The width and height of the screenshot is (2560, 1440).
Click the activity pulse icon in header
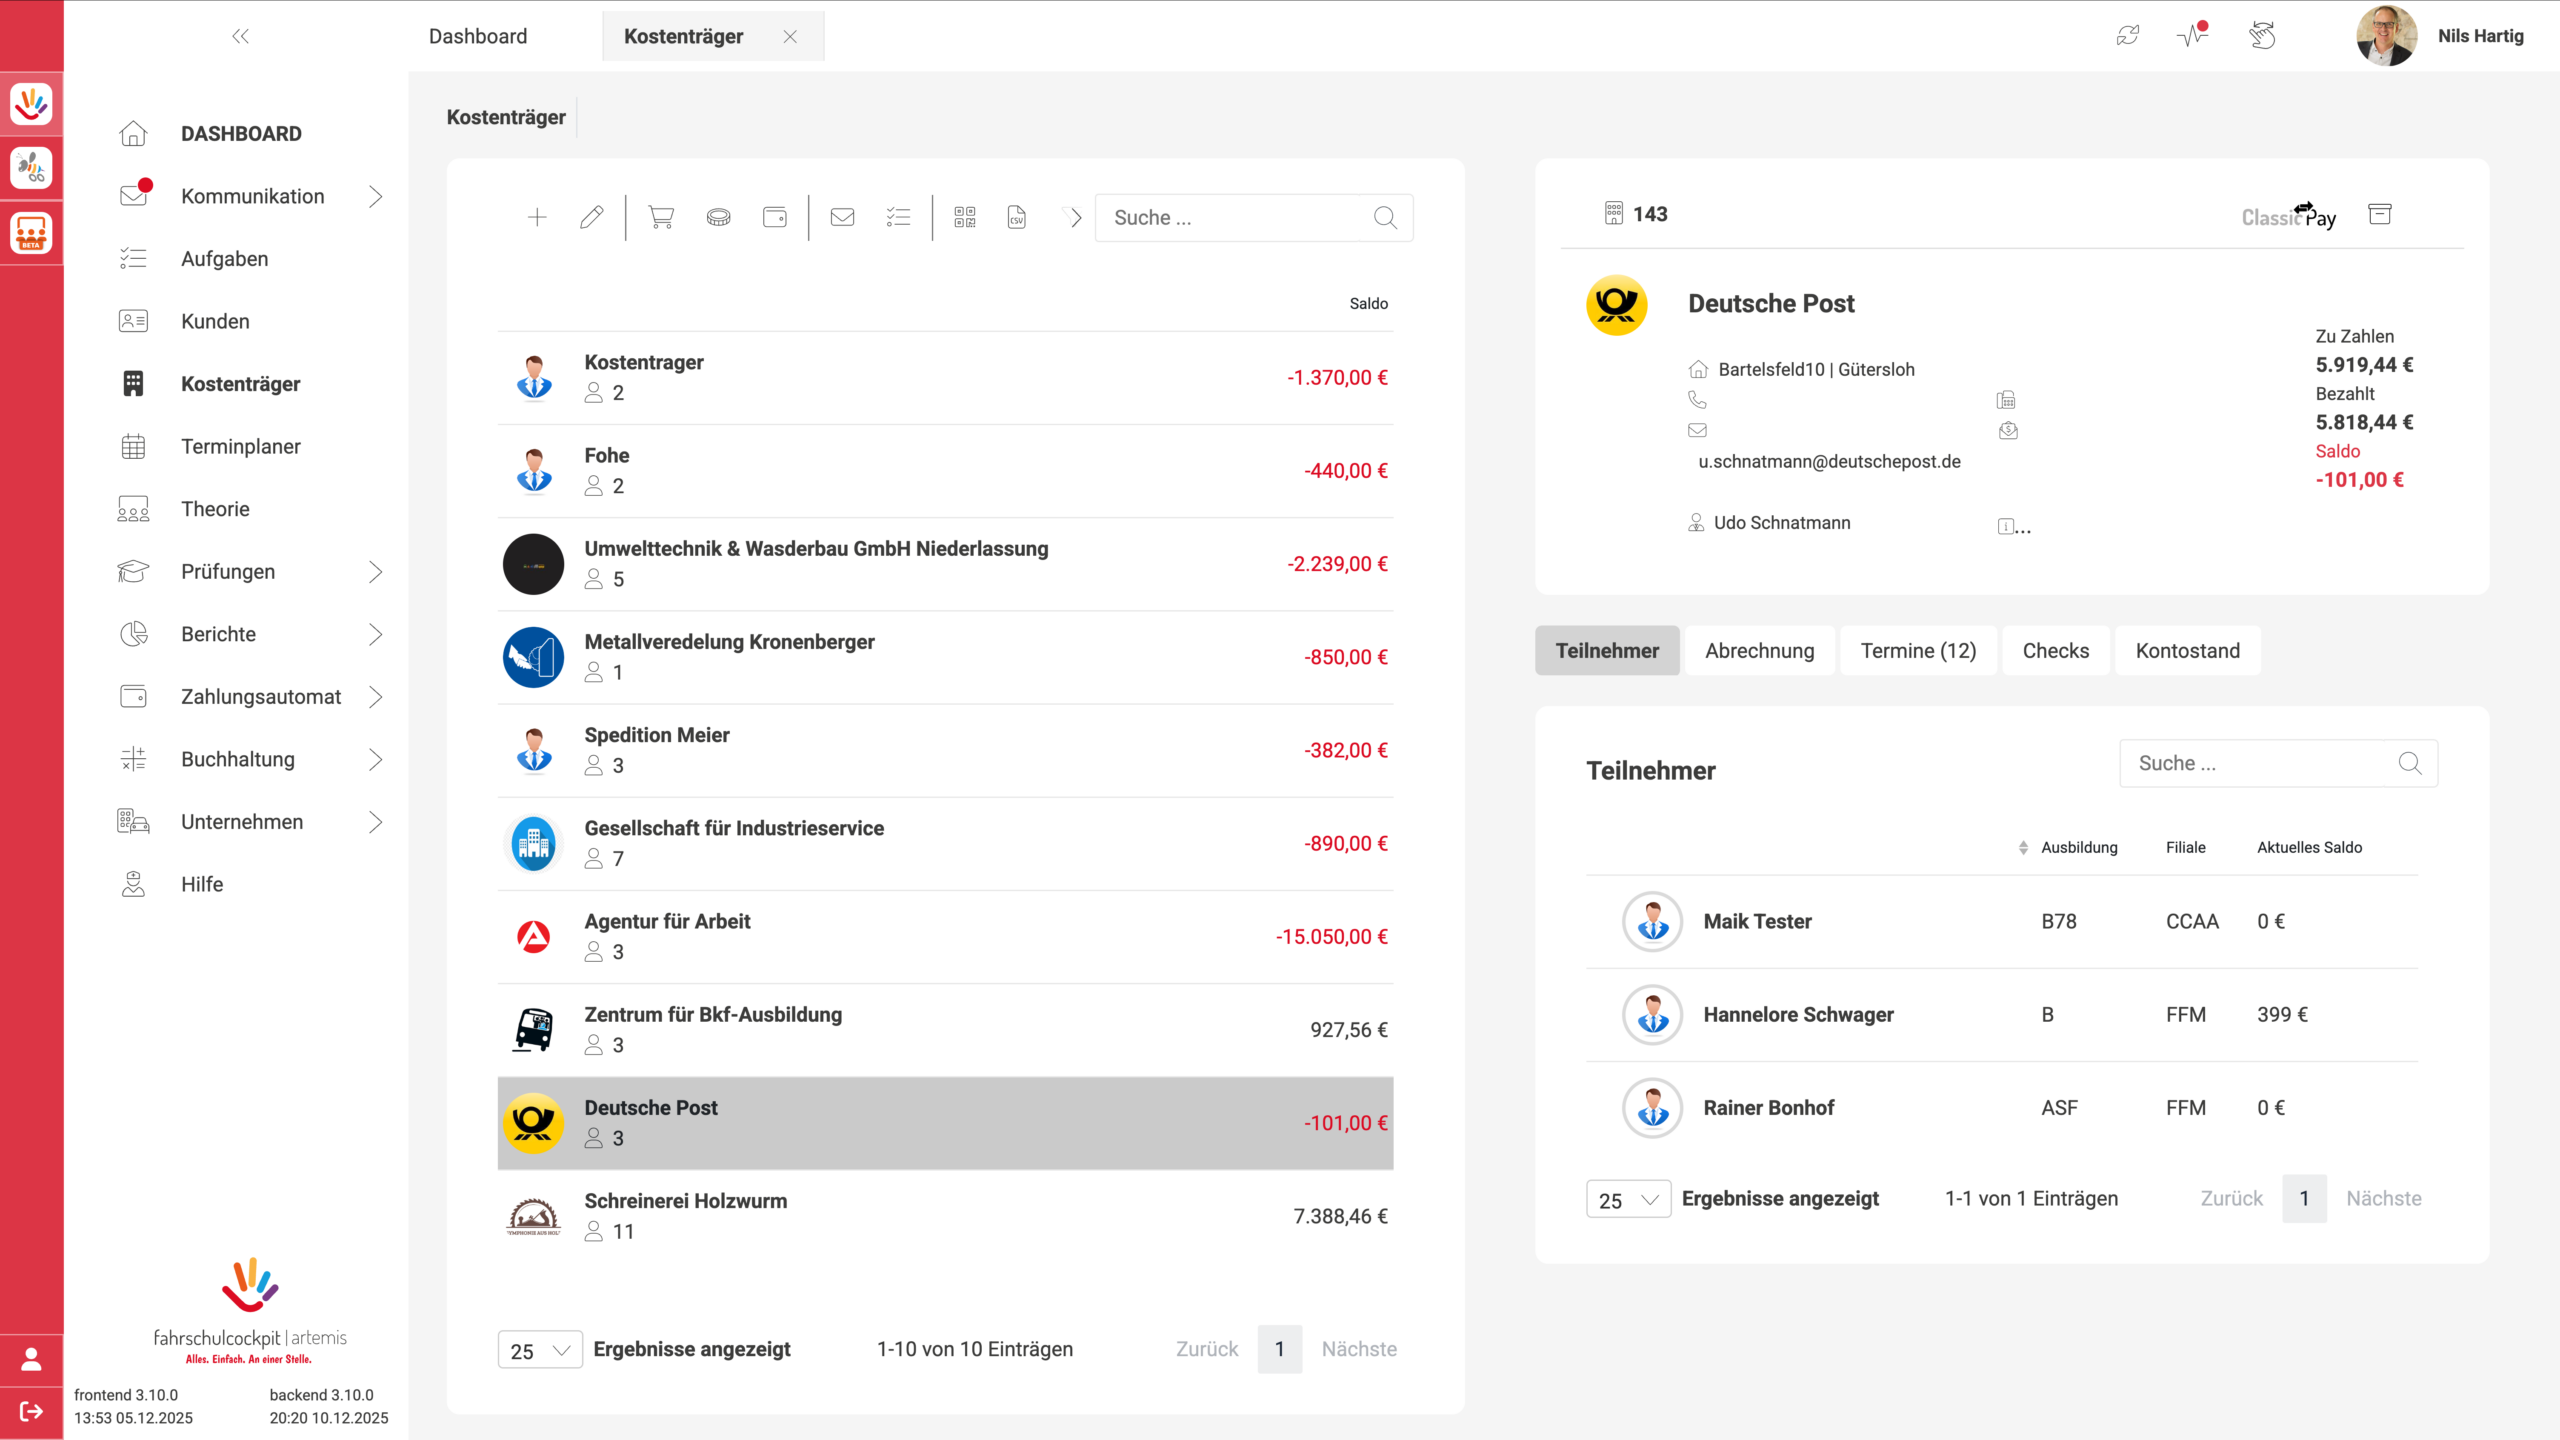(2192, 36)
